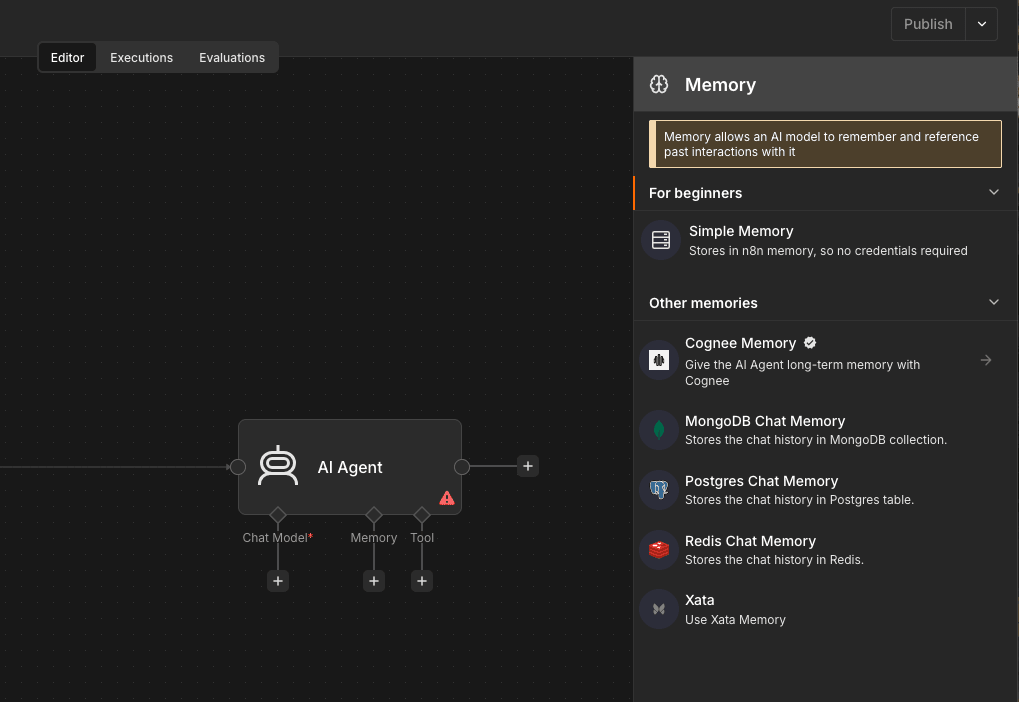Click the Chat Model connector diamond
The height and width of the screenshot is (702, 1019).
[278, 515]
